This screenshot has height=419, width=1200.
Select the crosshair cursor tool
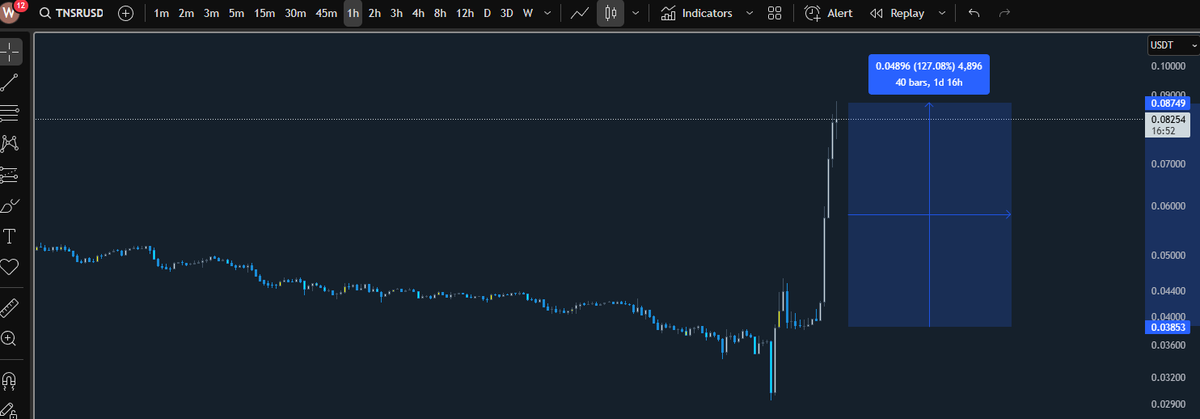pyautogui.click(x=10, y=52)
